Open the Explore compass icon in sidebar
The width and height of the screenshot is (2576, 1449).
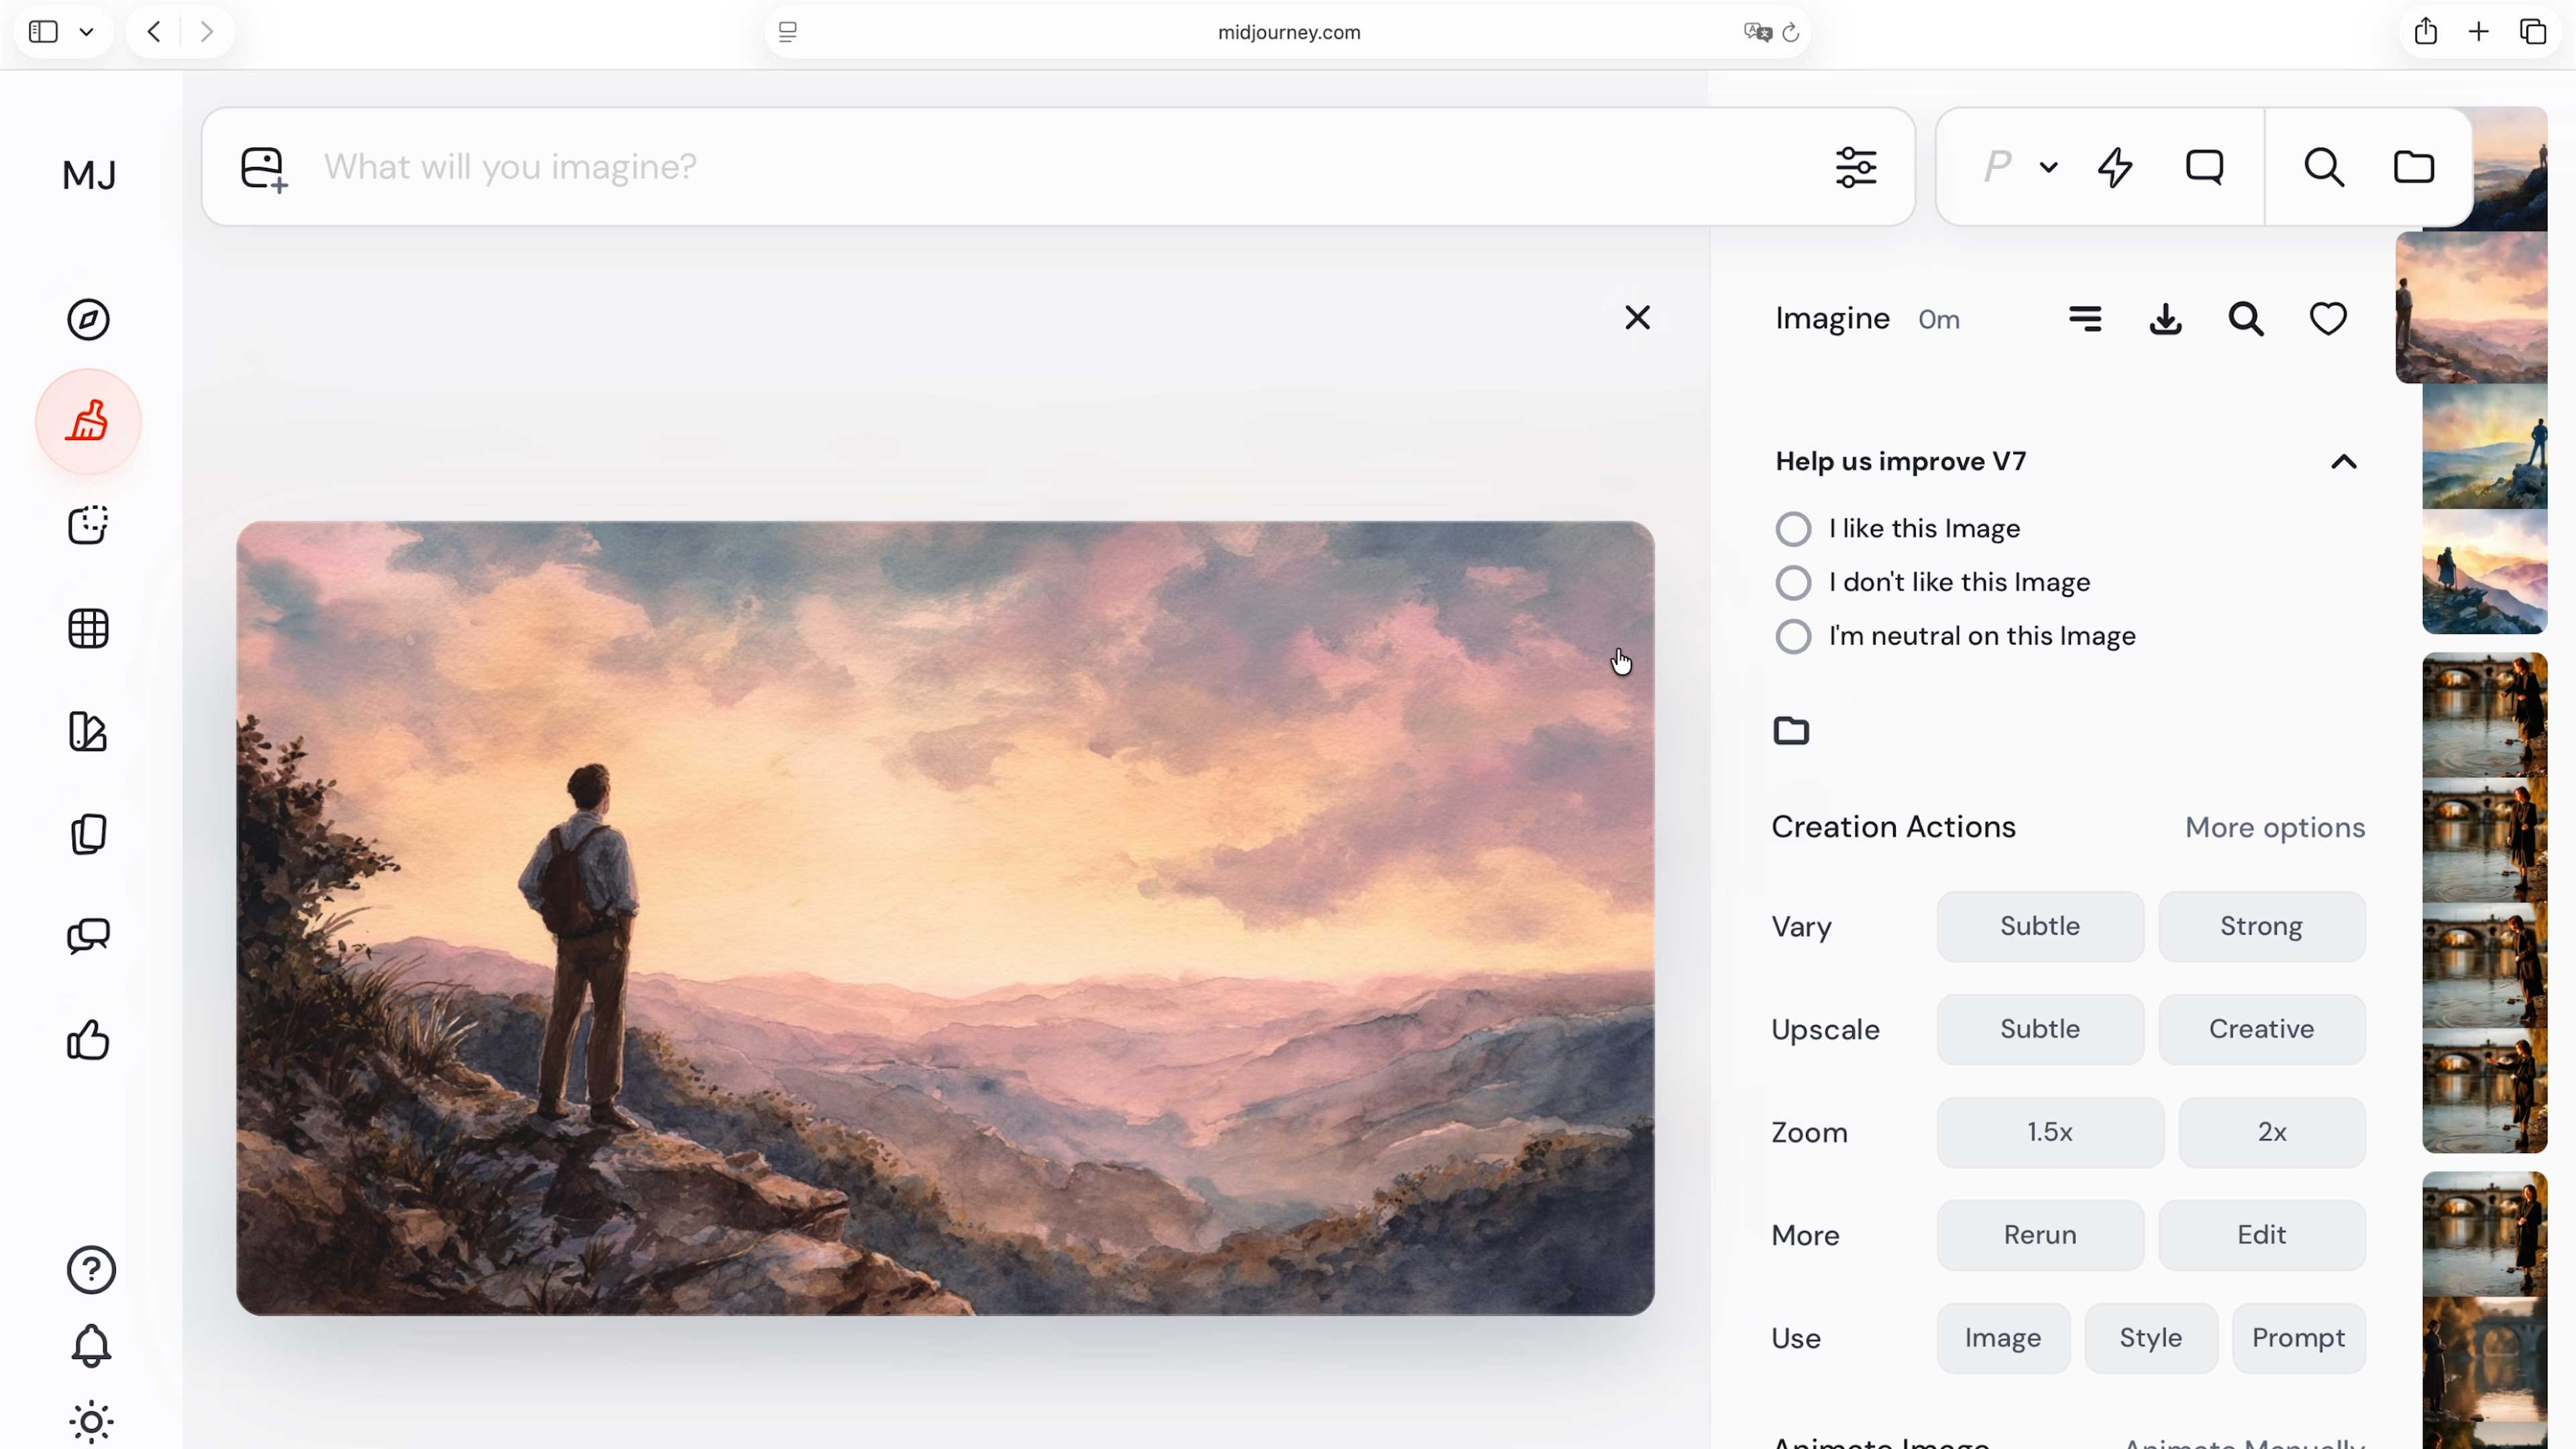[x=88, y=320]
